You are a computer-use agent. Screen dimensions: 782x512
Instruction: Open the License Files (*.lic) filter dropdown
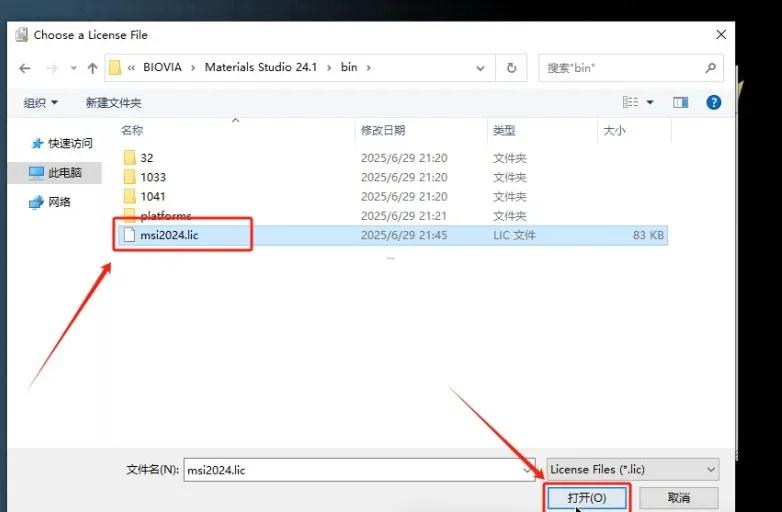point(633,470)
